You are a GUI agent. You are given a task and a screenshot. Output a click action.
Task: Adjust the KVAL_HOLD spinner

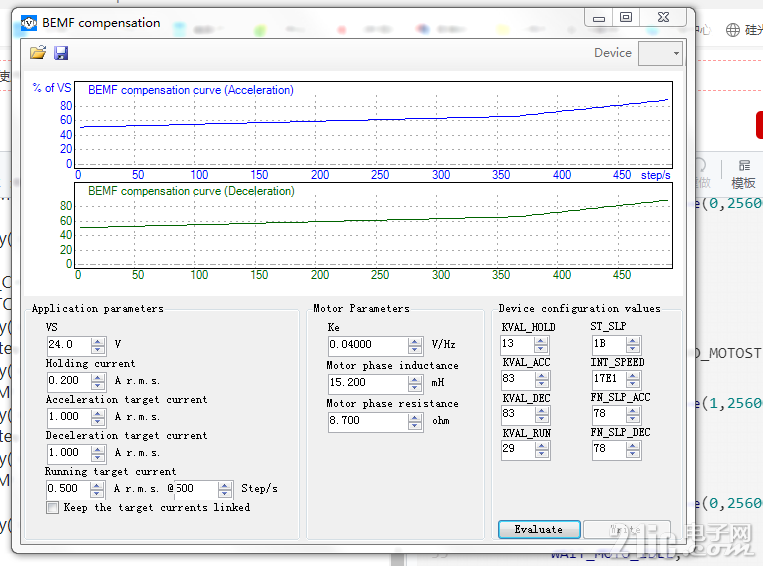click(541, 345)
